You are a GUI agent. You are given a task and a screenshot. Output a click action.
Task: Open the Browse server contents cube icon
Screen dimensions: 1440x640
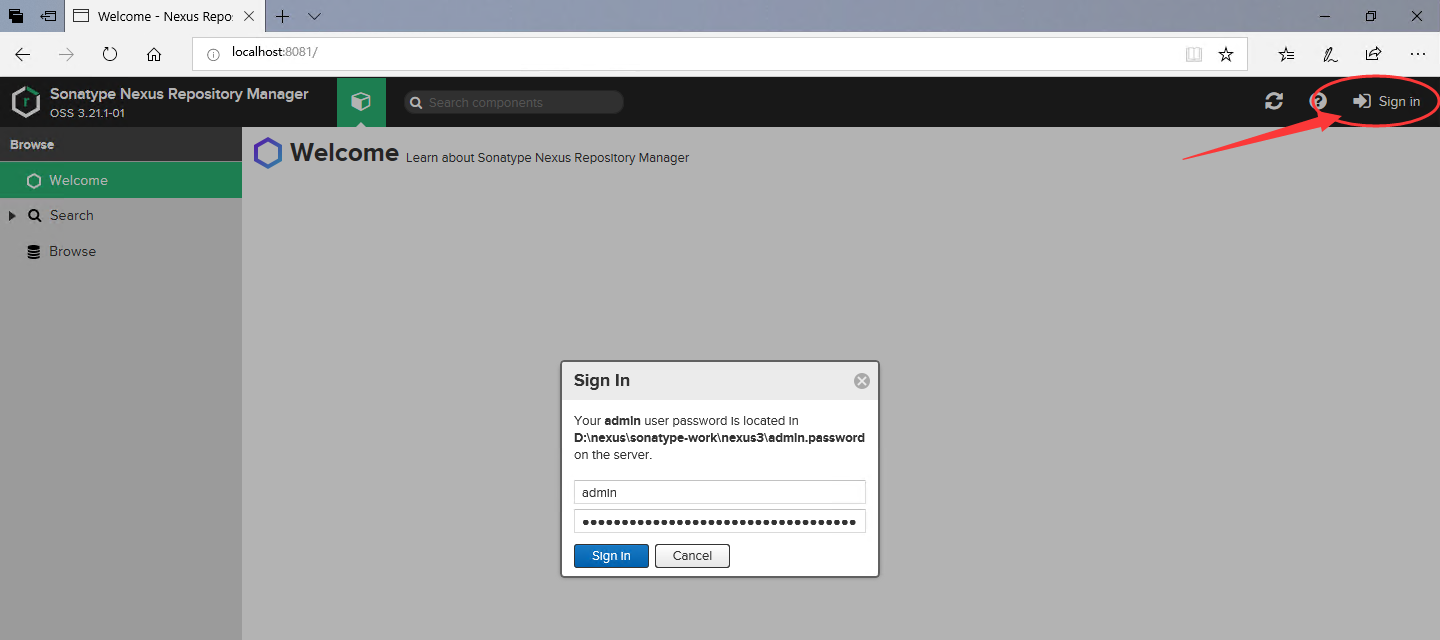pyautogui.click(x=361, y=102)
